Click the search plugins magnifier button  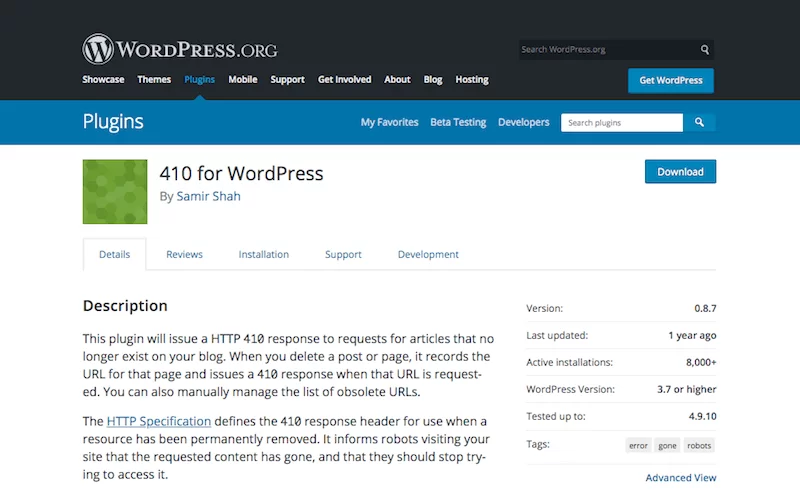pos(699,122)
